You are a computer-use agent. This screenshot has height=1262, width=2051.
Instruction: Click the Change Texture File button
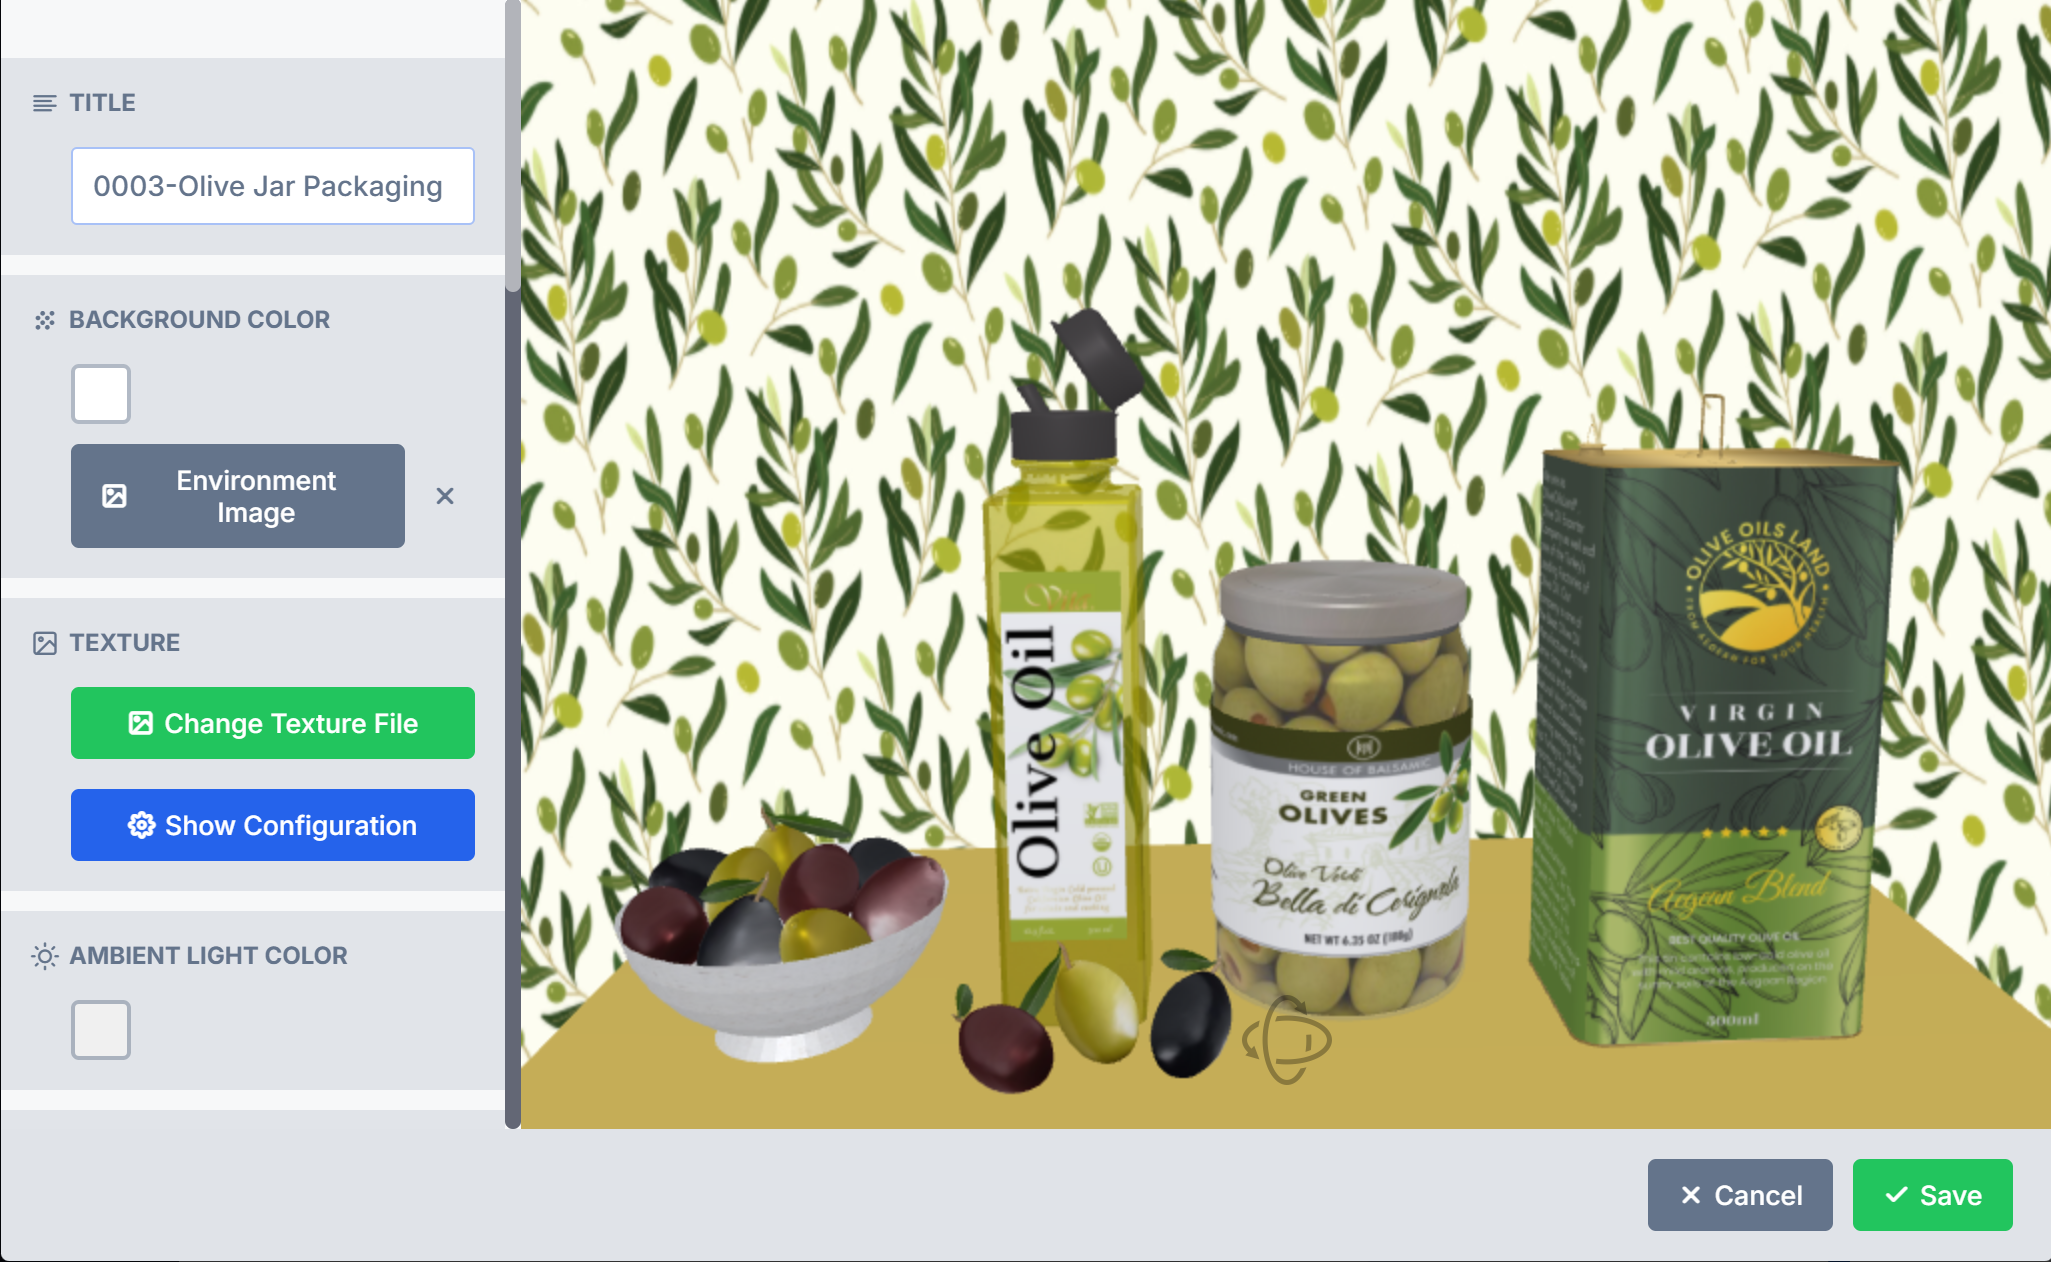(x=273, y=723)
